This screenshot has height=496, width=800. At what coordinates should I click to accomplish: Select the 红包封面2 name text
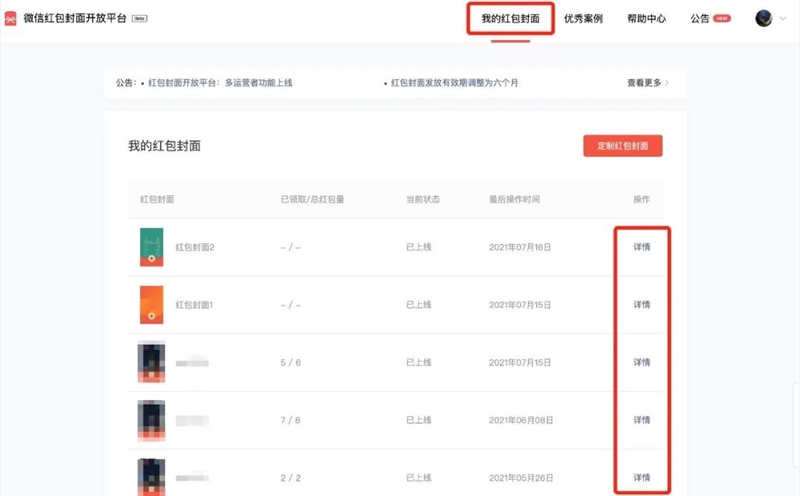(x=195, y=247)
